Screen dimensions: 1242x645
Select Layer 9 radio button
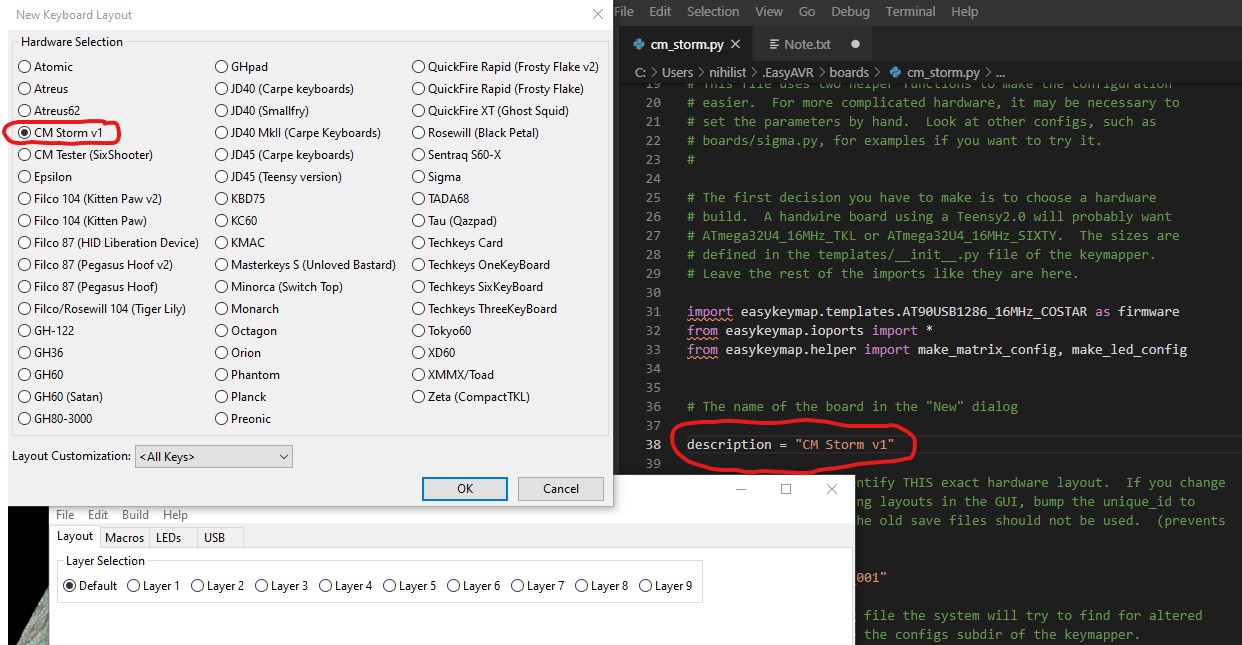pyautogui.click(x=666, y=586)
